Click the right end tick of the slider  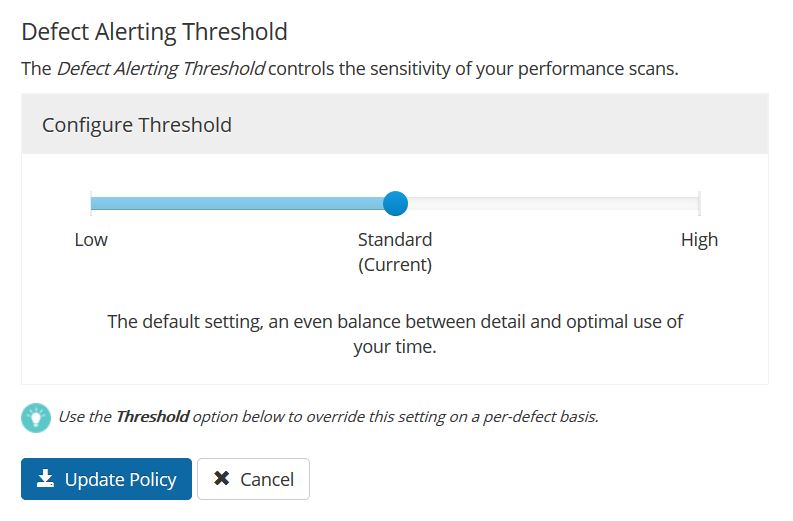pos(699,203)
